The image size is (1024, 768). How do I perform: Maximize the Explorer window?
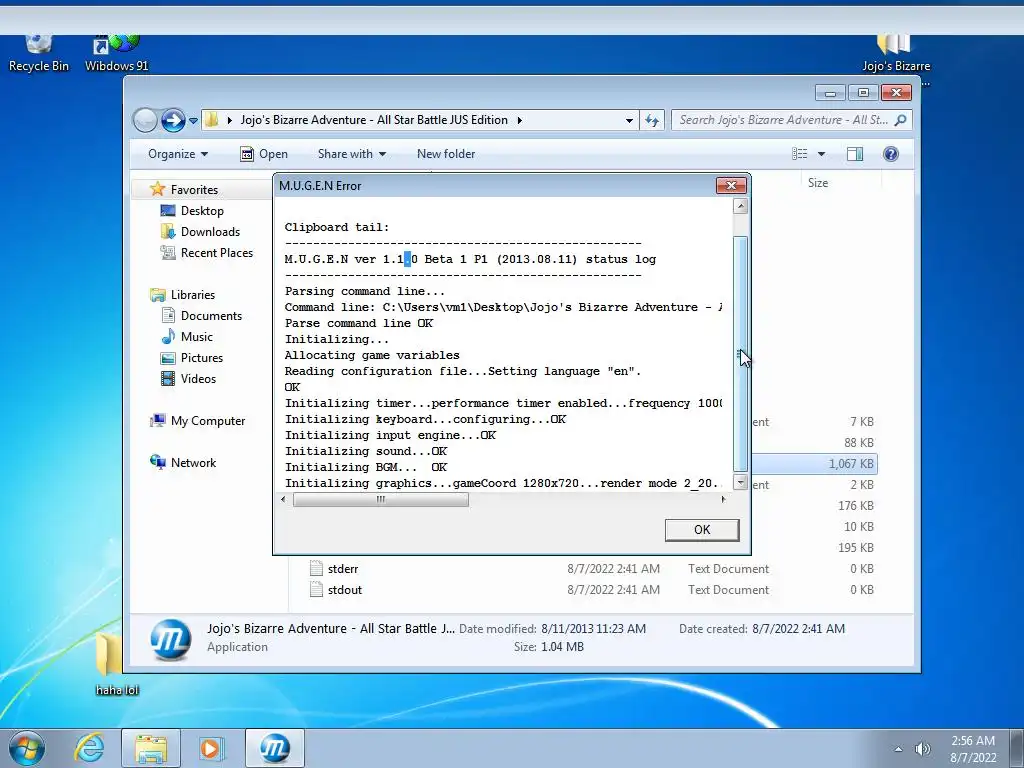click(x=863, y=93)
